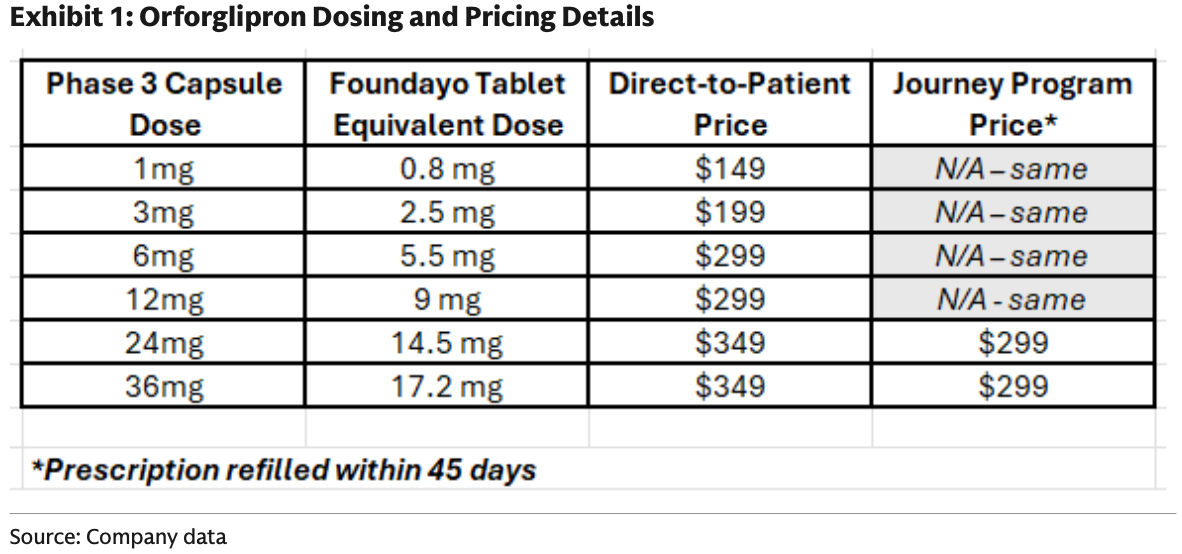
Task: Click the 6mg capsule dose cell
Action: 164,256
